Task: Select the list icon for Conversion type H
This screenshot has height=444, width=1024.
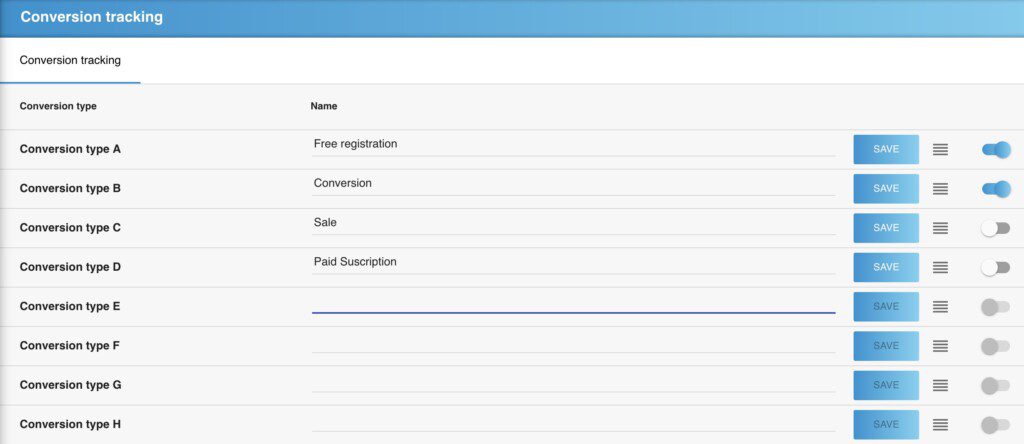Action: click(x=940, y=424)
